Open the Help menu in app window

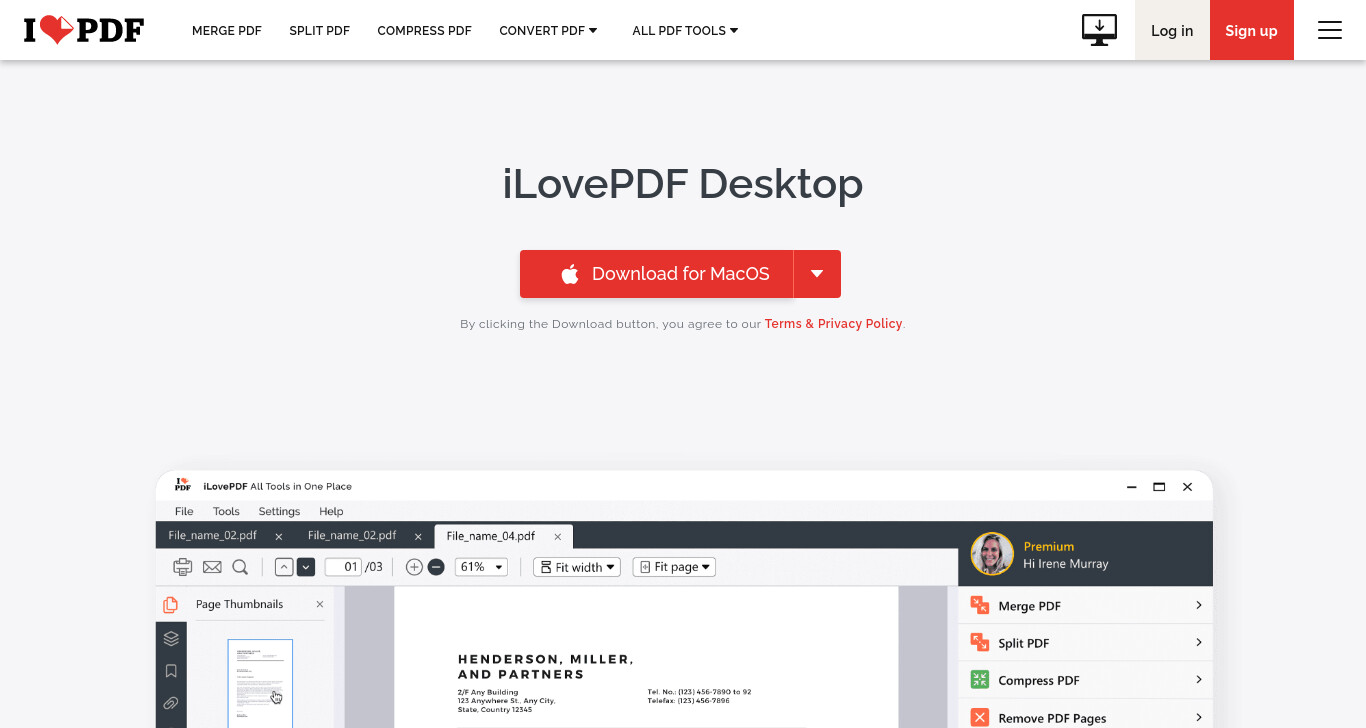331,511
